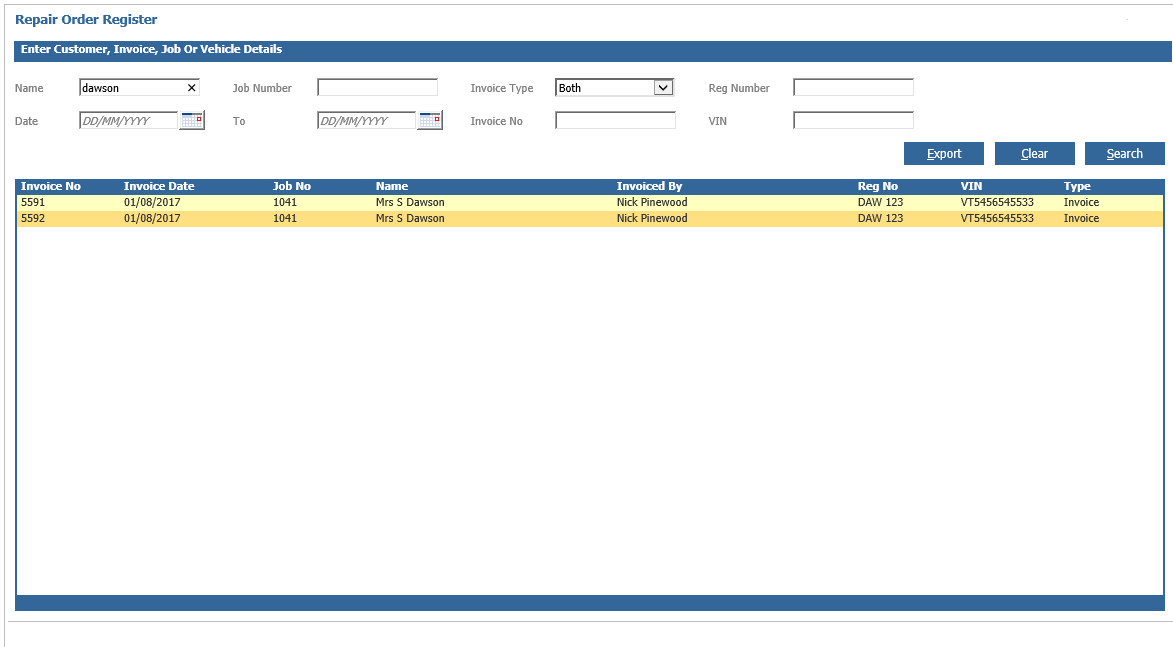Viewport: 1173px width, 647px height.
Task: Click the Search button
Action: (1124, 153)
